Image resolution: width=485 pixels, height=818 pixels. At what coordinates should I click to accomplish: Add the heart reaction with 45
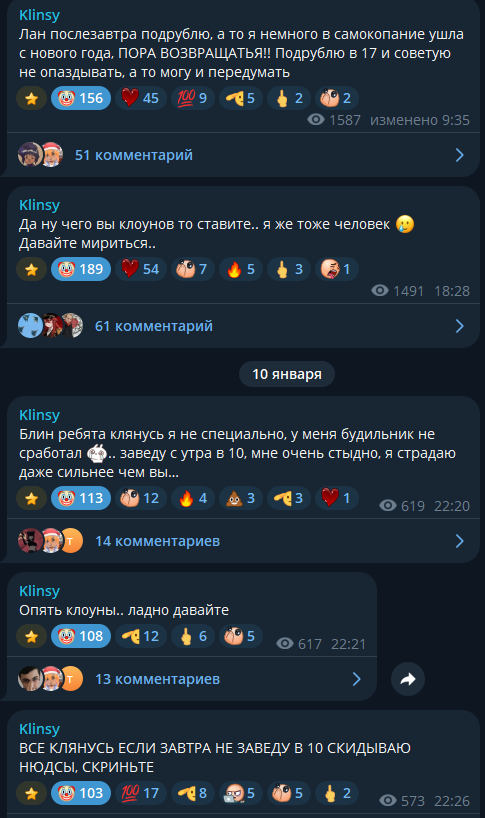140,98
